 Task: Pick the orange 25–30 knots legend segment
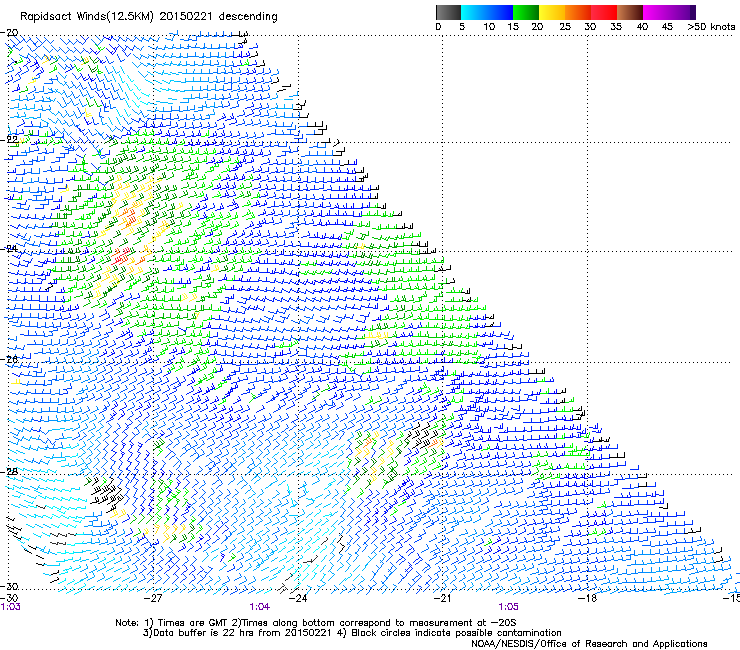(x=578, y=12)
